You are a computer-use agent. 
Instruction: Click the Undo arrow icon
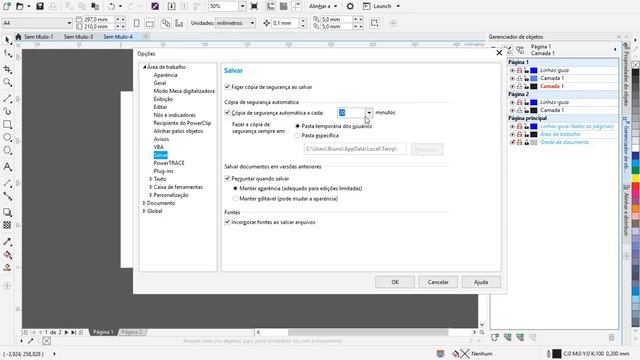click(x=111, y=6)
